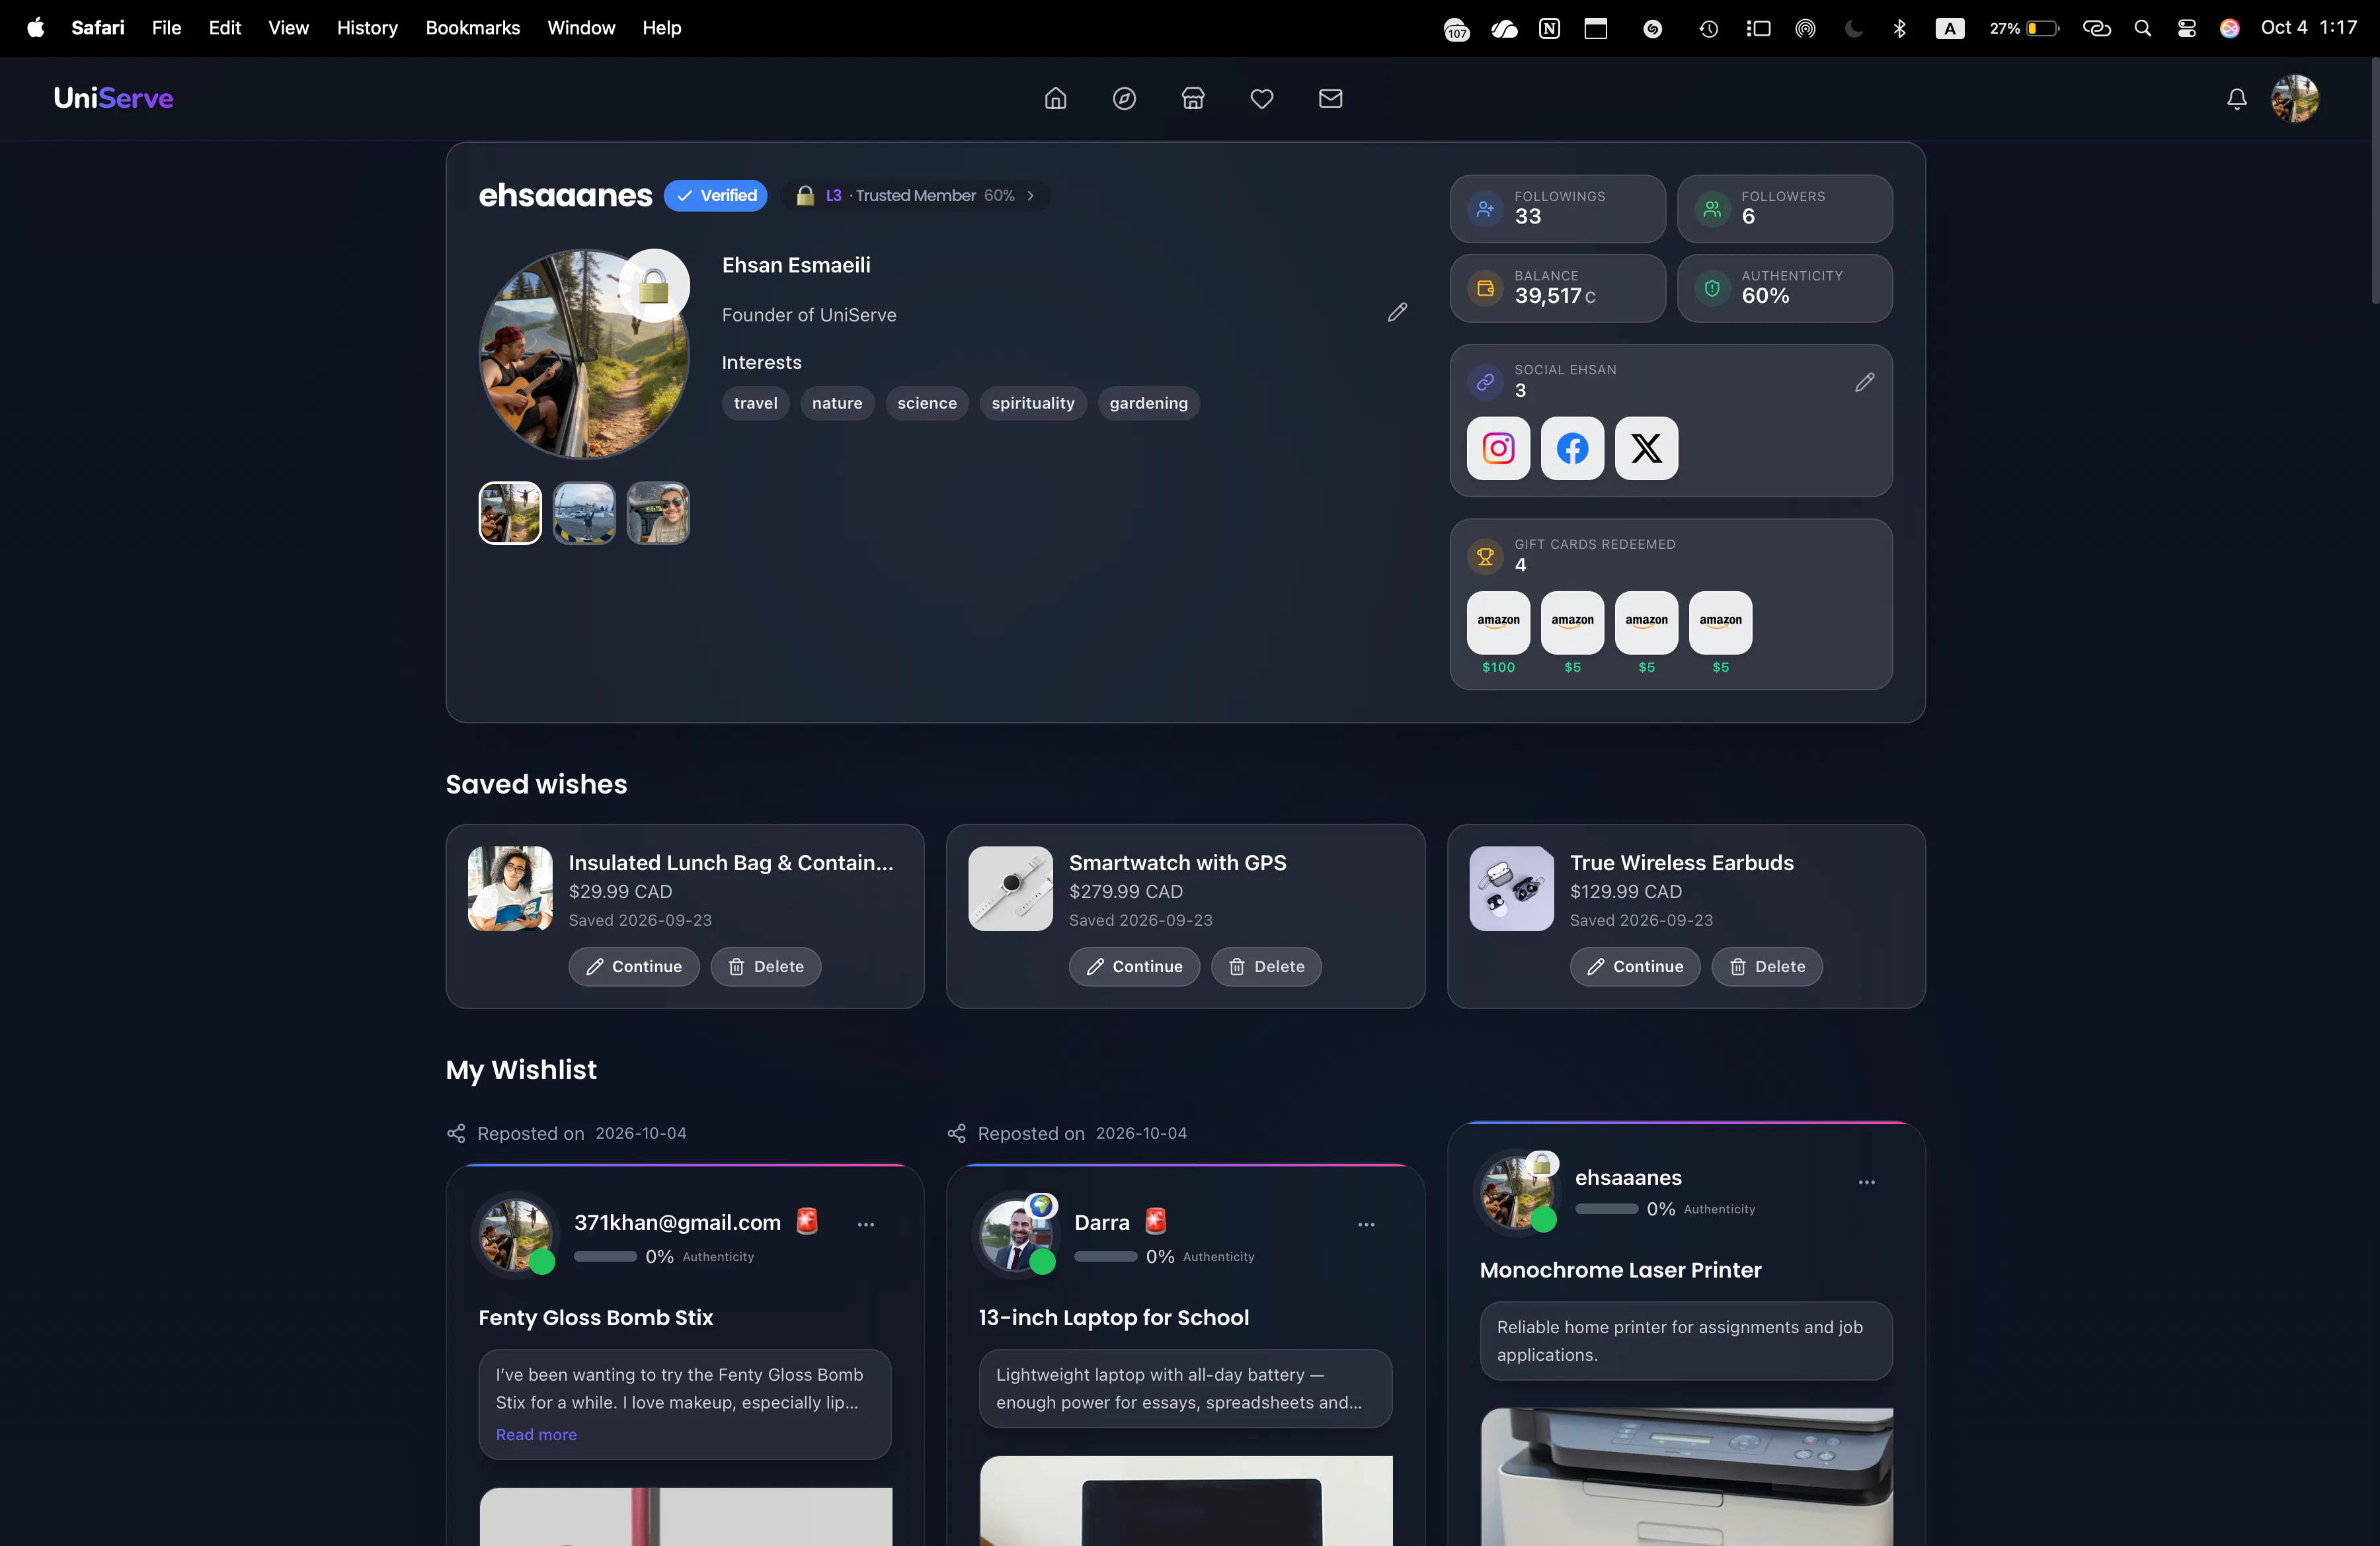This screenshot has height=1546, width=2380.
Task: Click Darra's authenticity progress bar
Action: (x=1105, y=1256)
